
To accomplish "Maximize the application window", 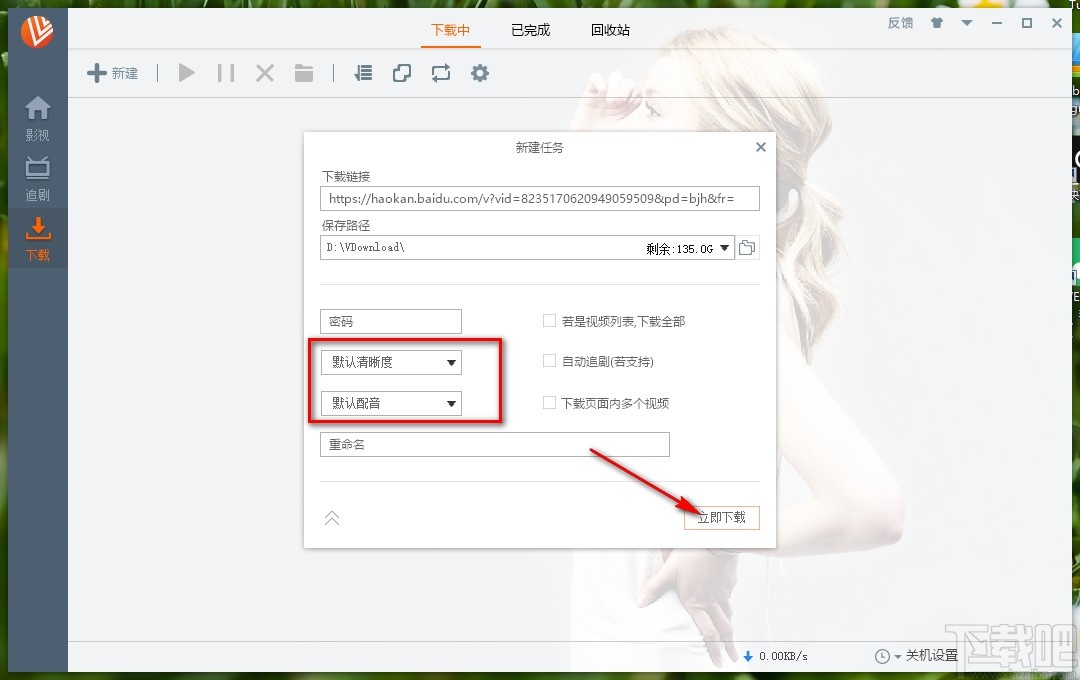I will [x=1027, y=23].
